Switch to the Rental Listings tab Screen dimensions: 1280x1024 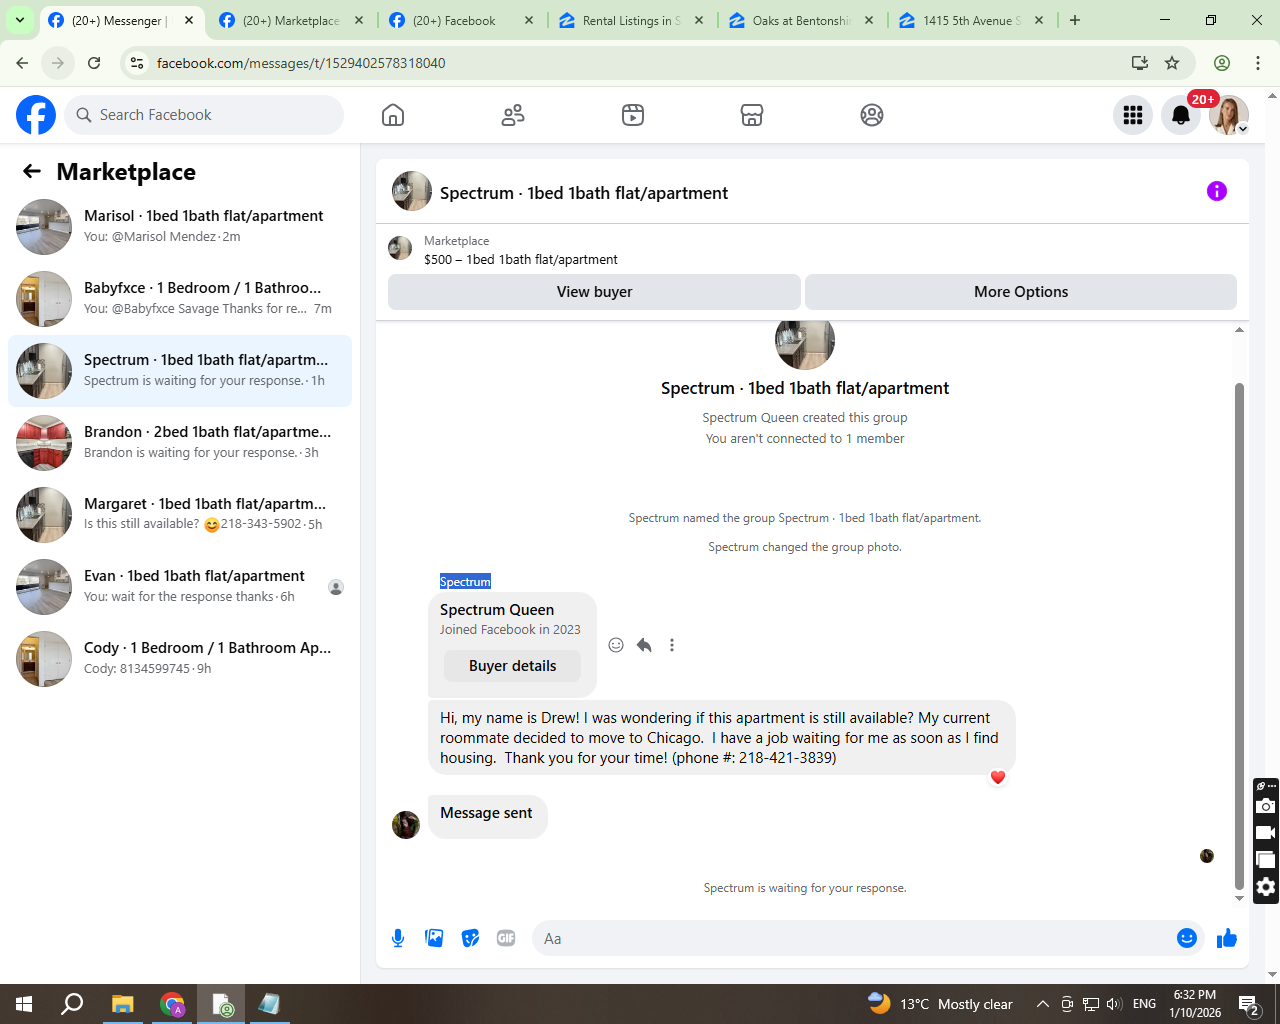632,20
